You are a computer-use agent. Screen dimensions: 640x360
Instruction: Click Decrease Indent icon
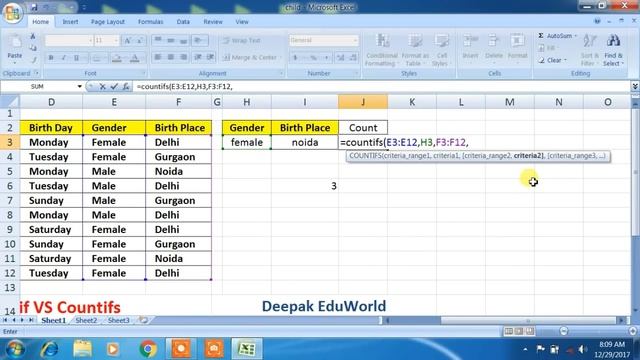(198, 58)
